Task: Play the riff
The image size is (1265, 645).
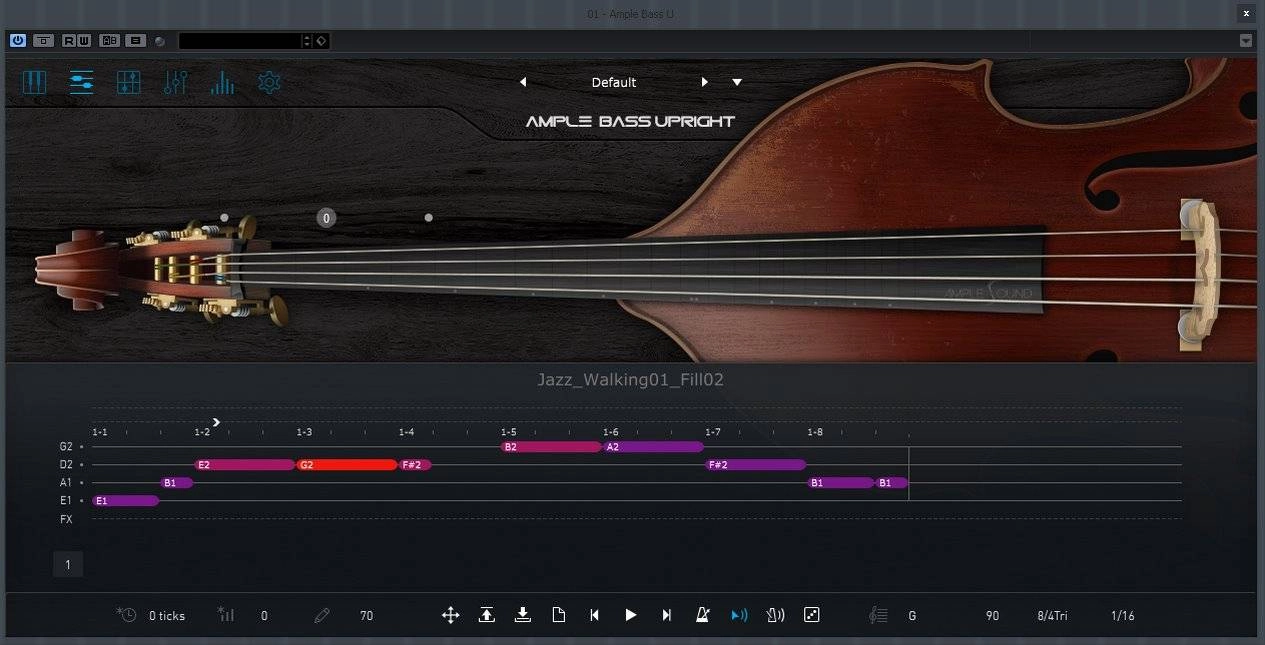Action: click(x=630, y=615)
